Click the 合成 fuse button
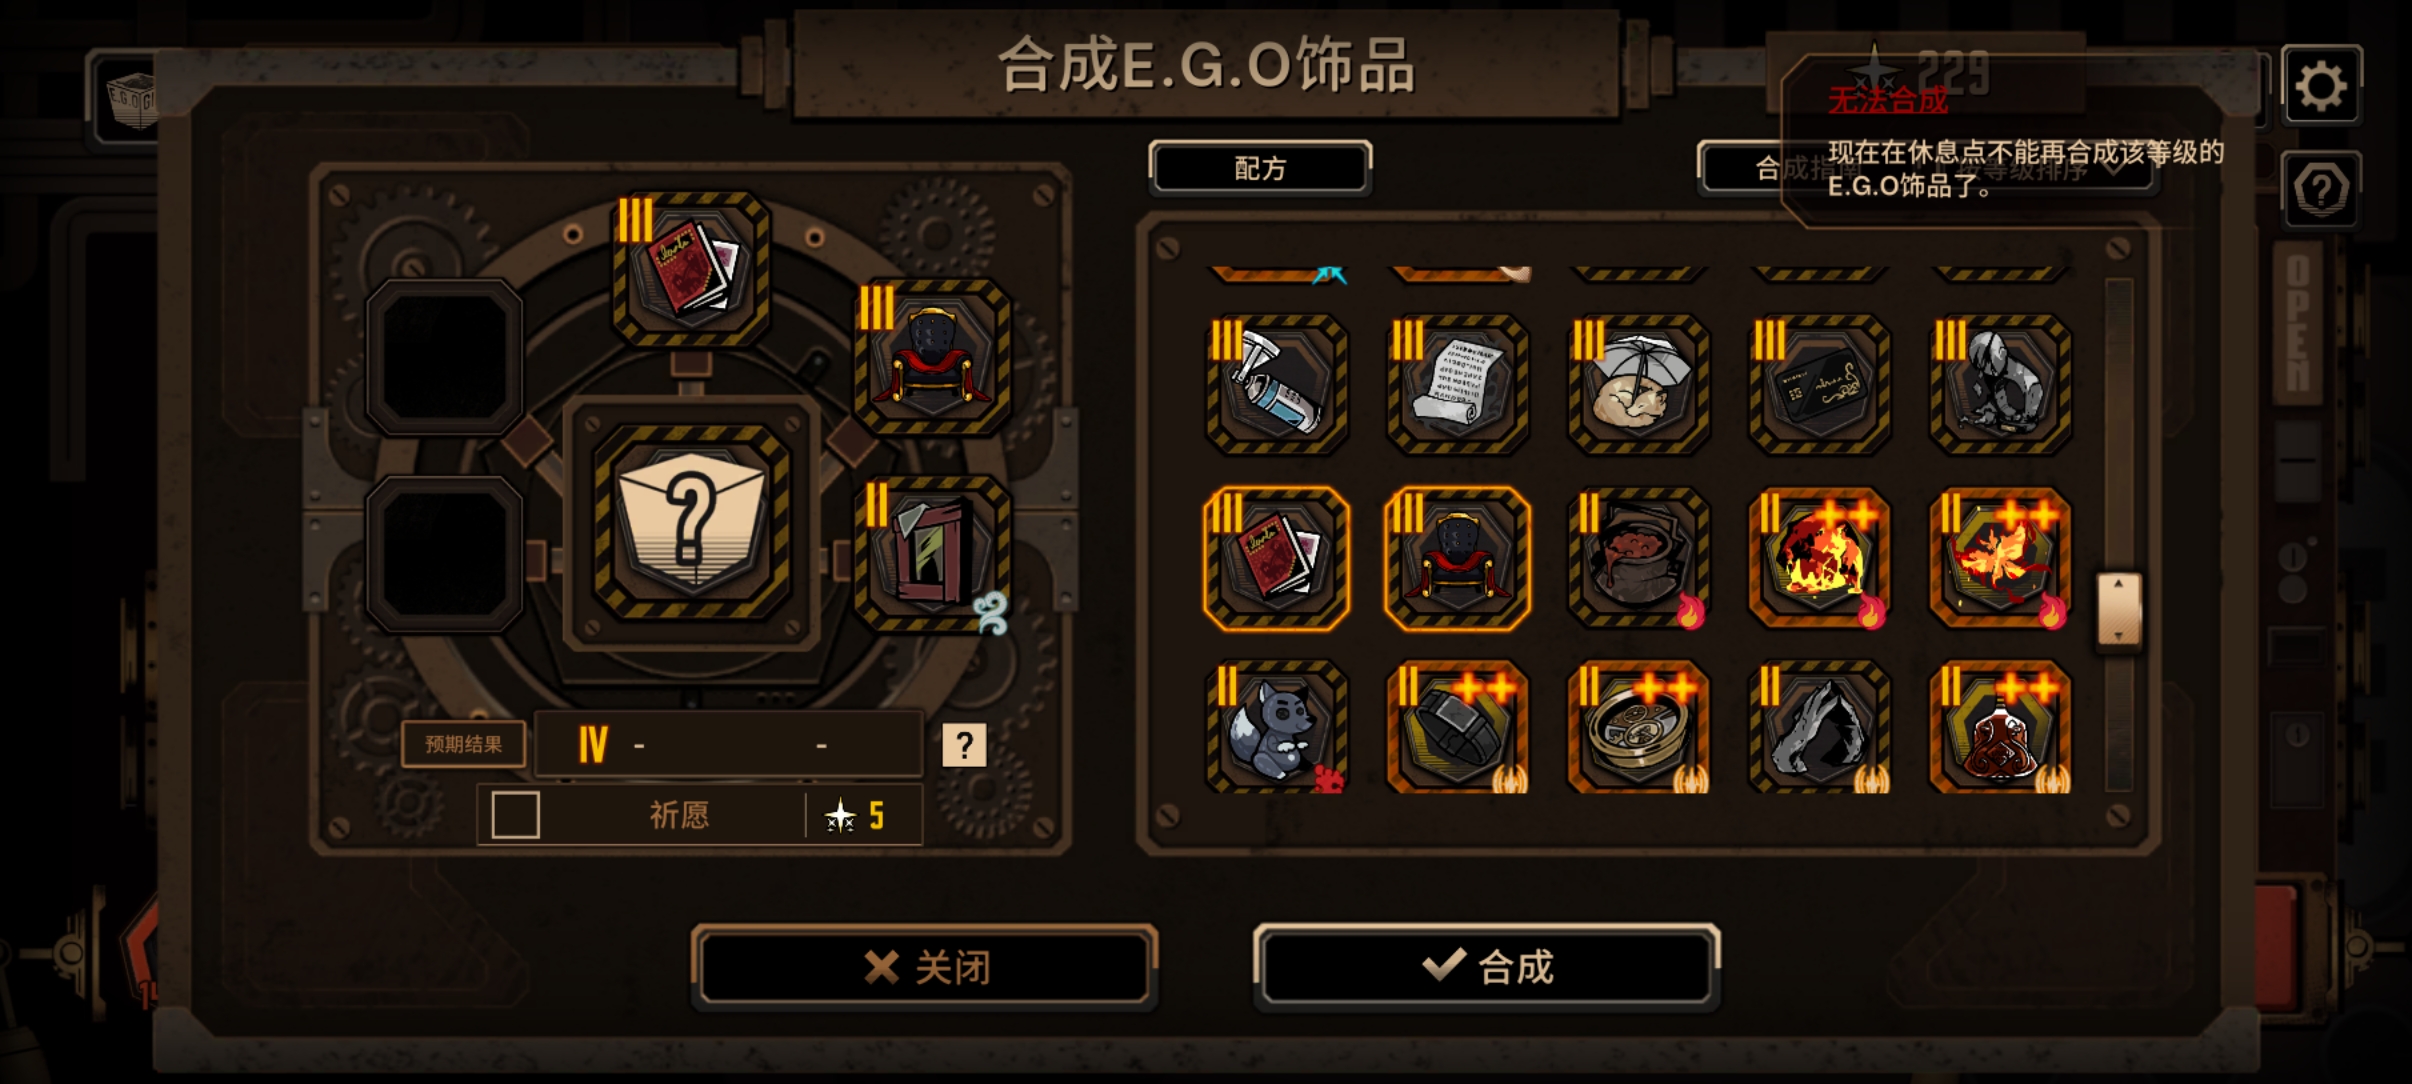Viewport: 2412px width, 1084px height. 1486,966
